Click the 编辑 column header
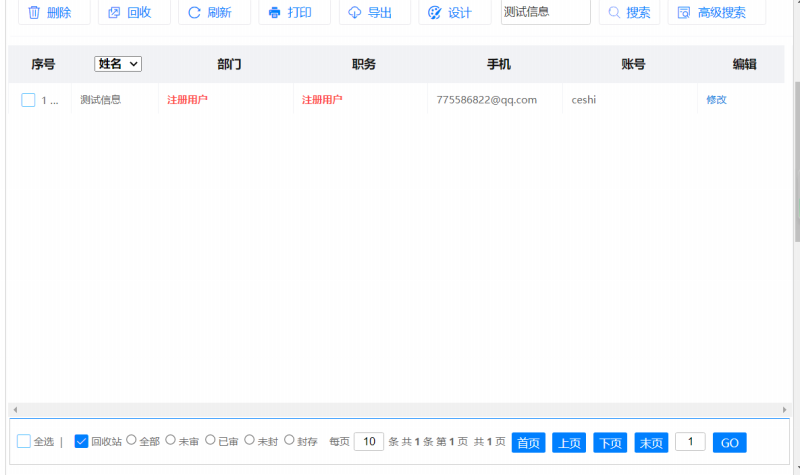This screenshot has width=800, height=475. 744,64
